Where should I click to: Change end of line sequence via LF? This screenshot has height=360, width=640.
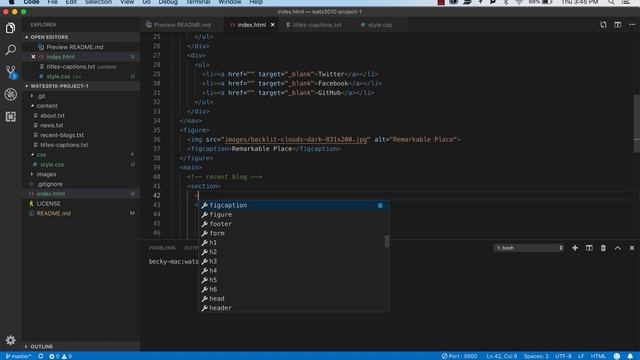(581, 356)
